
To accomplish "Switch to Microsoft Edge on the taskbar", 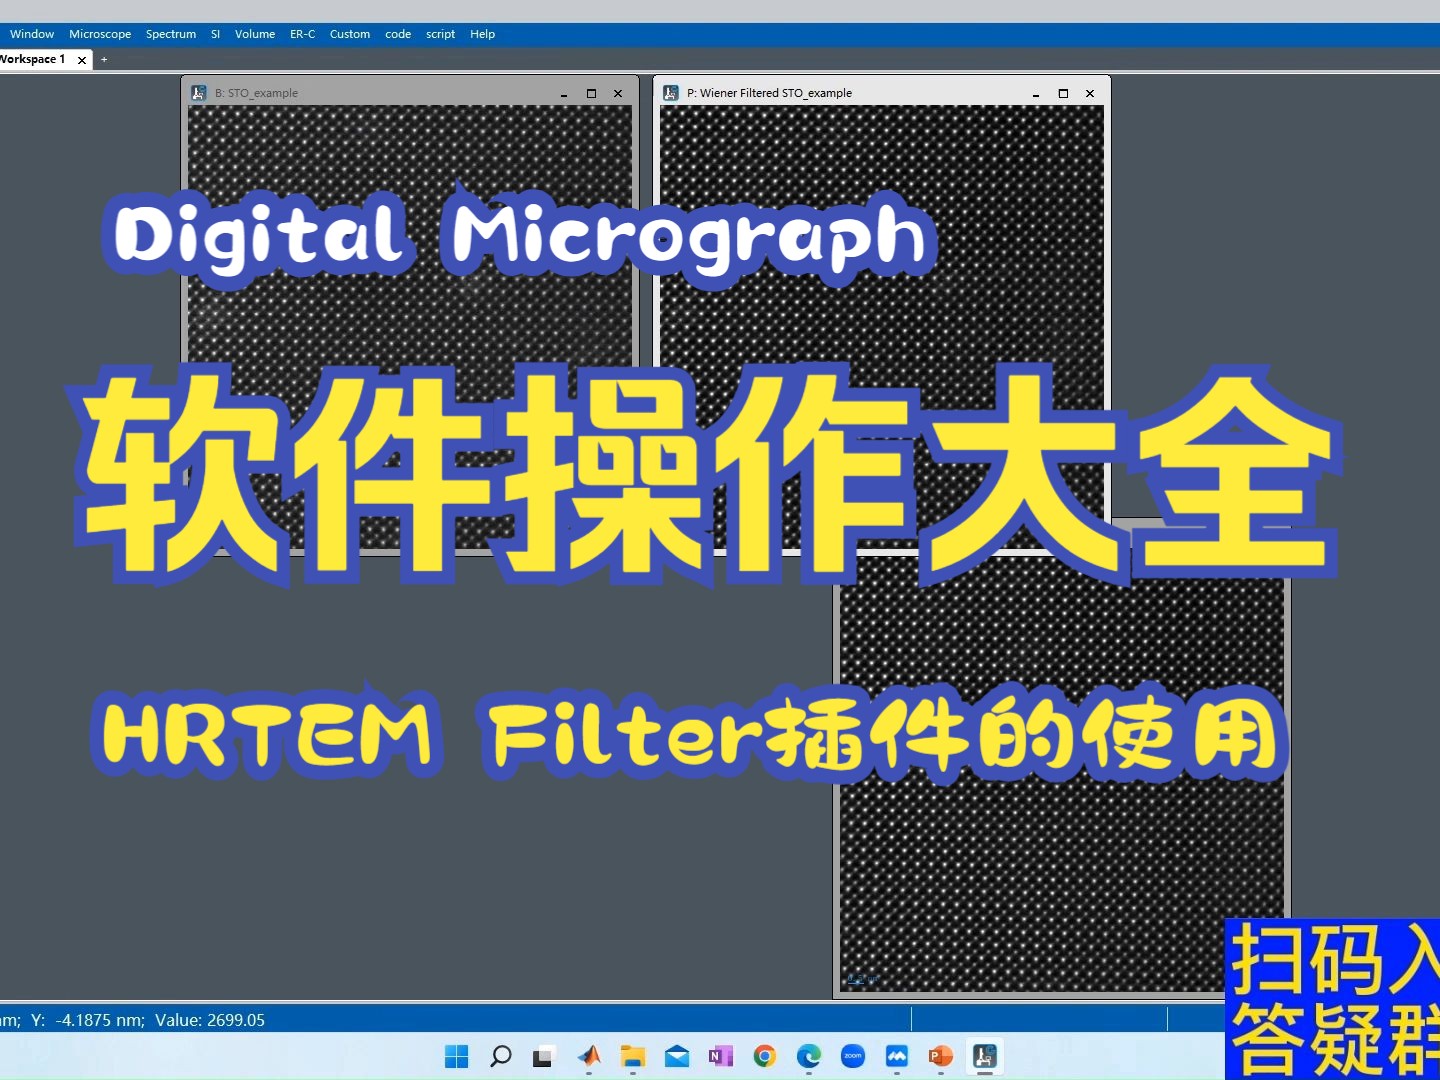I will pyautogui.click(x=809, y=1056).
